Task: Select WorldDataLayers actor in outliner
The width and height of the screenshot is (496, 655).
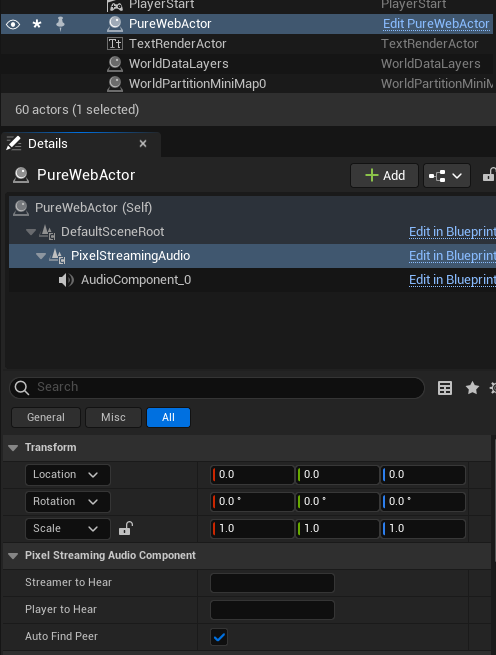Action: point(247,64)
